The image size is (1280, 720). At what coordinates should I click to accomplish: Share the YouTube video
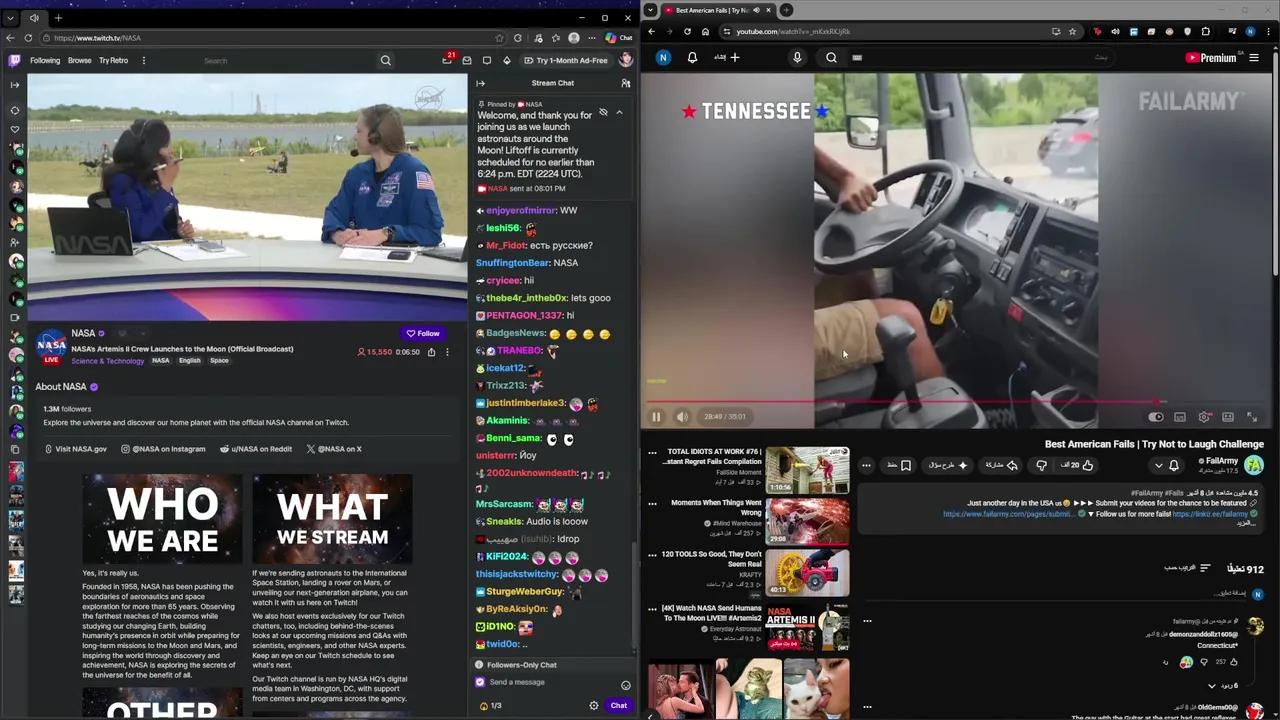tap(1001, 465)
